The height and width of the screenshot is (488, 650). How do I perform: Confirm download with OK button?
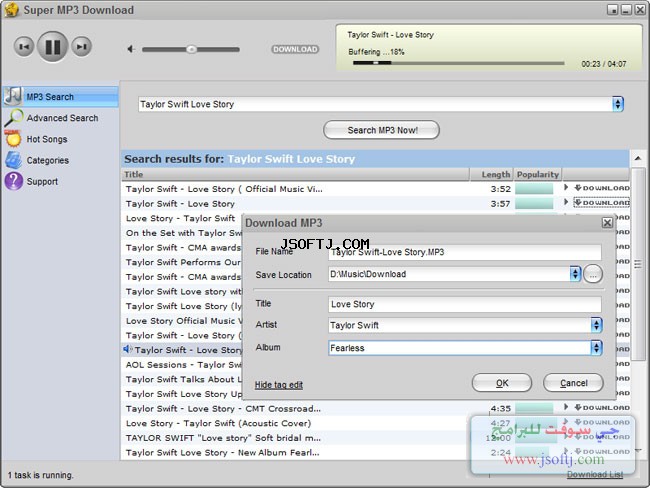(502, 383)
